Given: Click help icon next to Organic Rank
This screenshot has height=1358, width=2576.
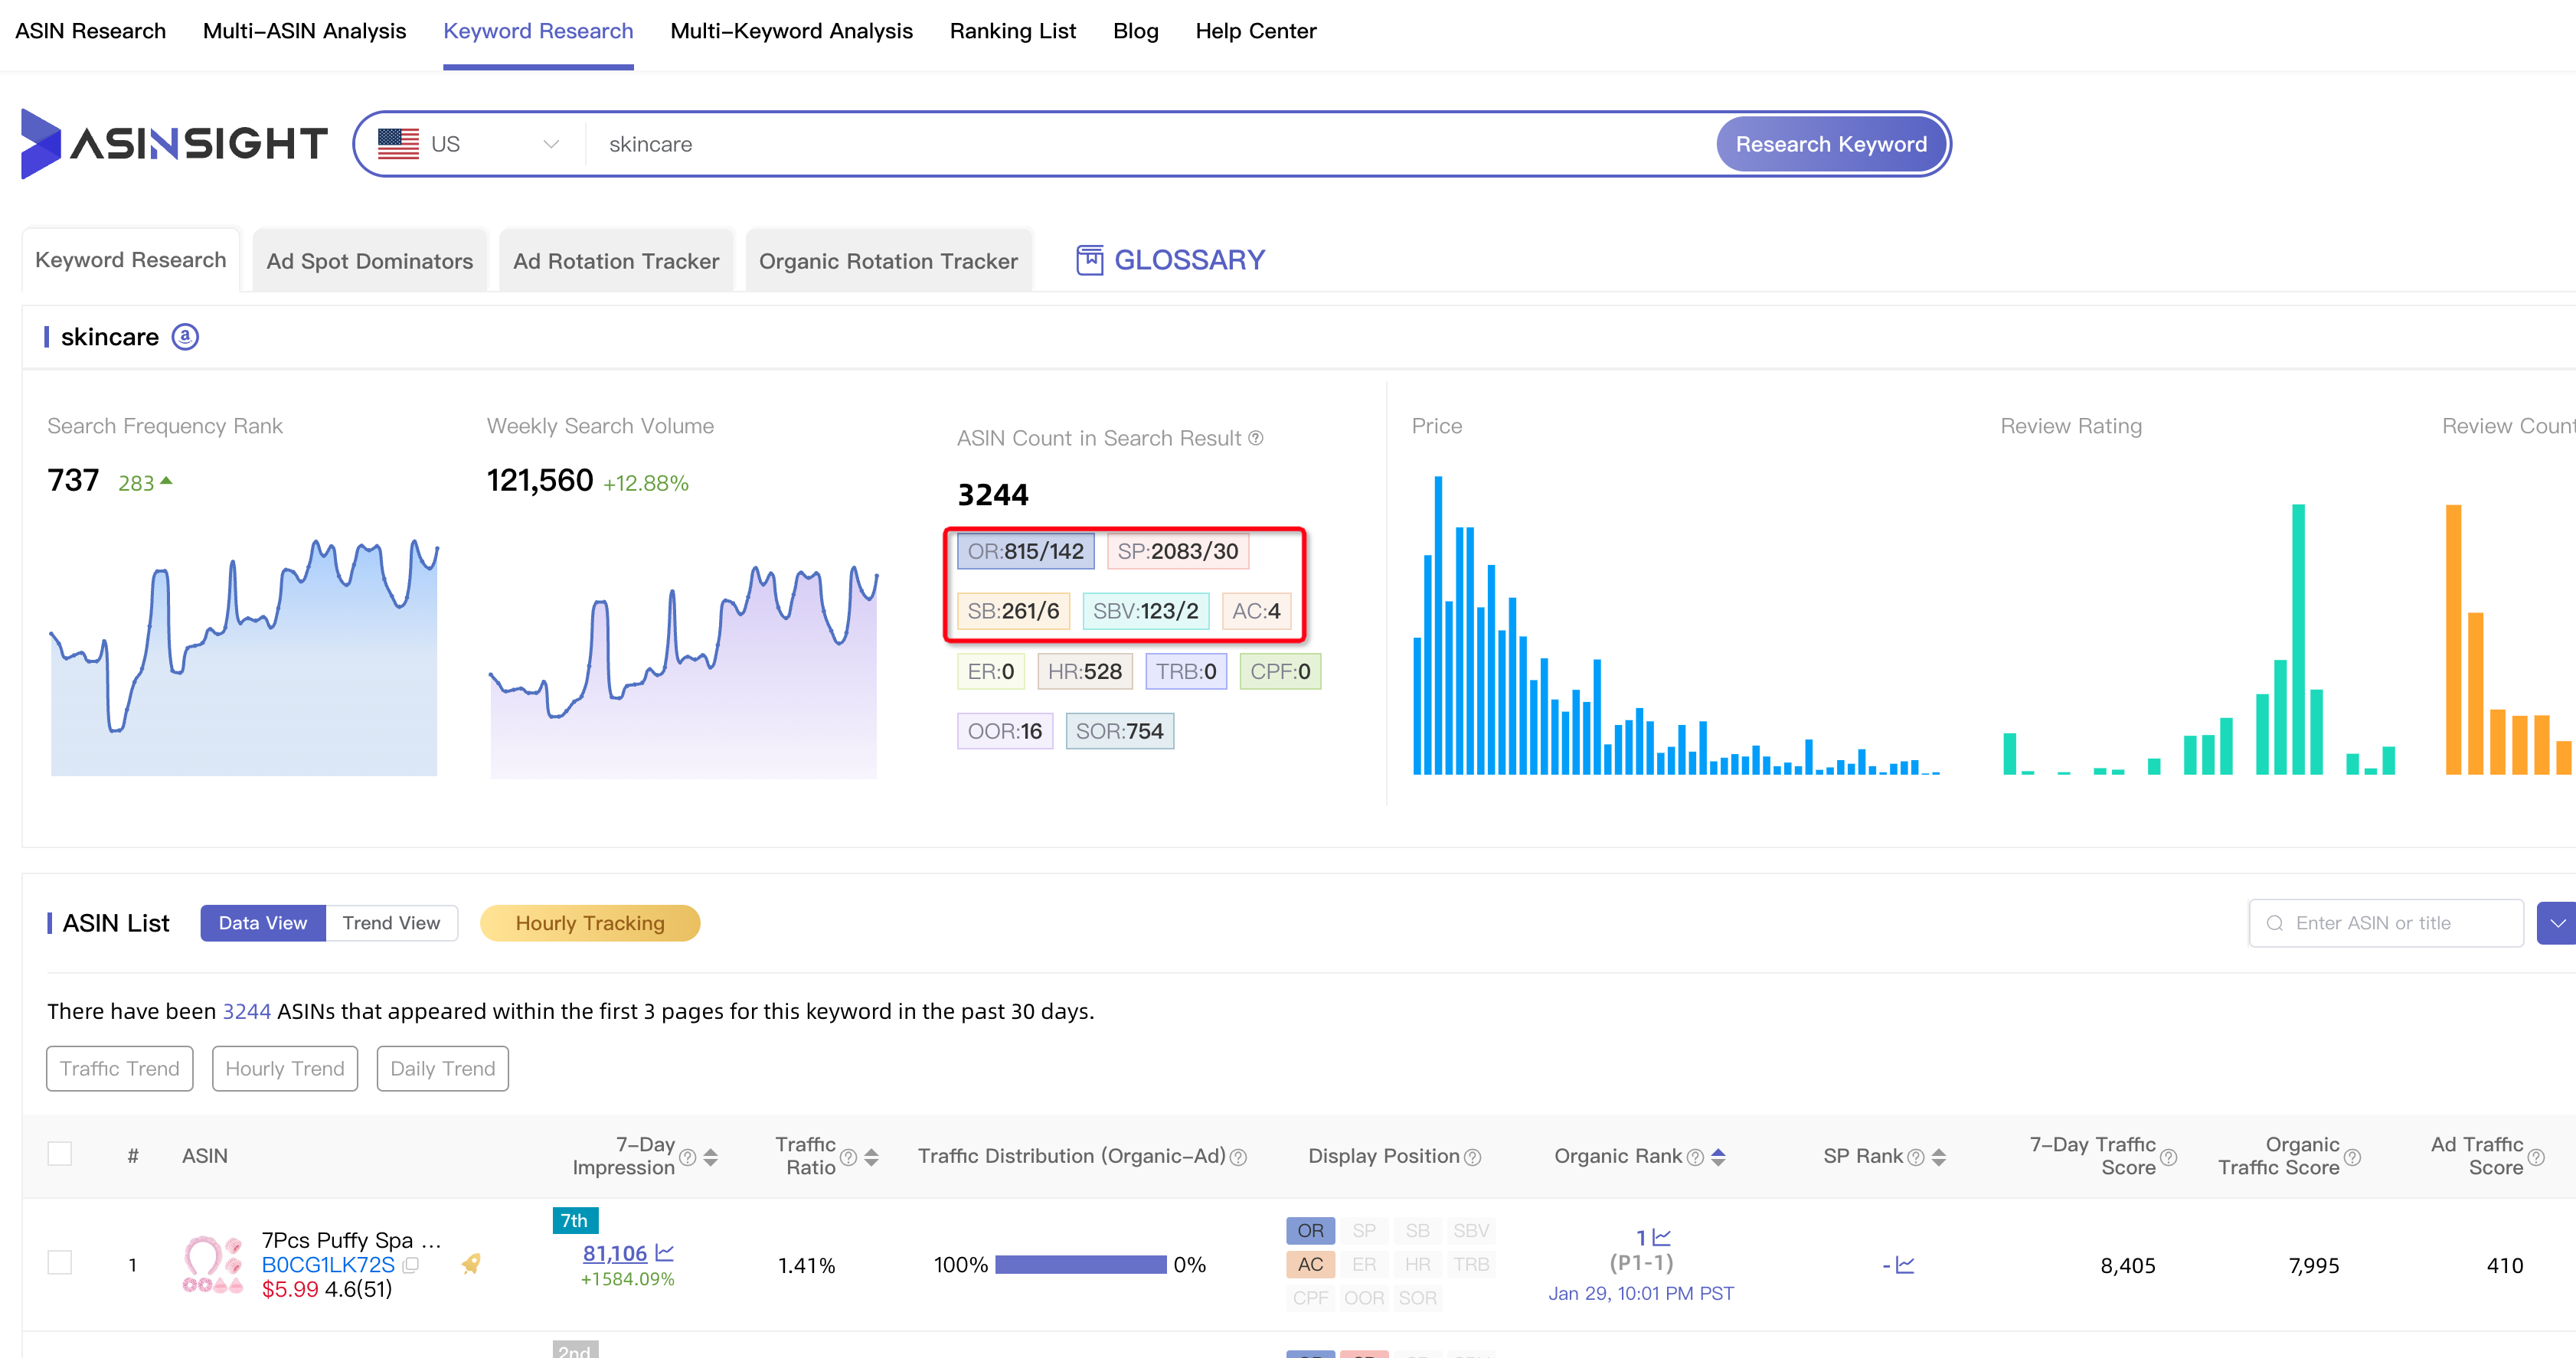Looking at the screenshot, I should [1695, 1157].
